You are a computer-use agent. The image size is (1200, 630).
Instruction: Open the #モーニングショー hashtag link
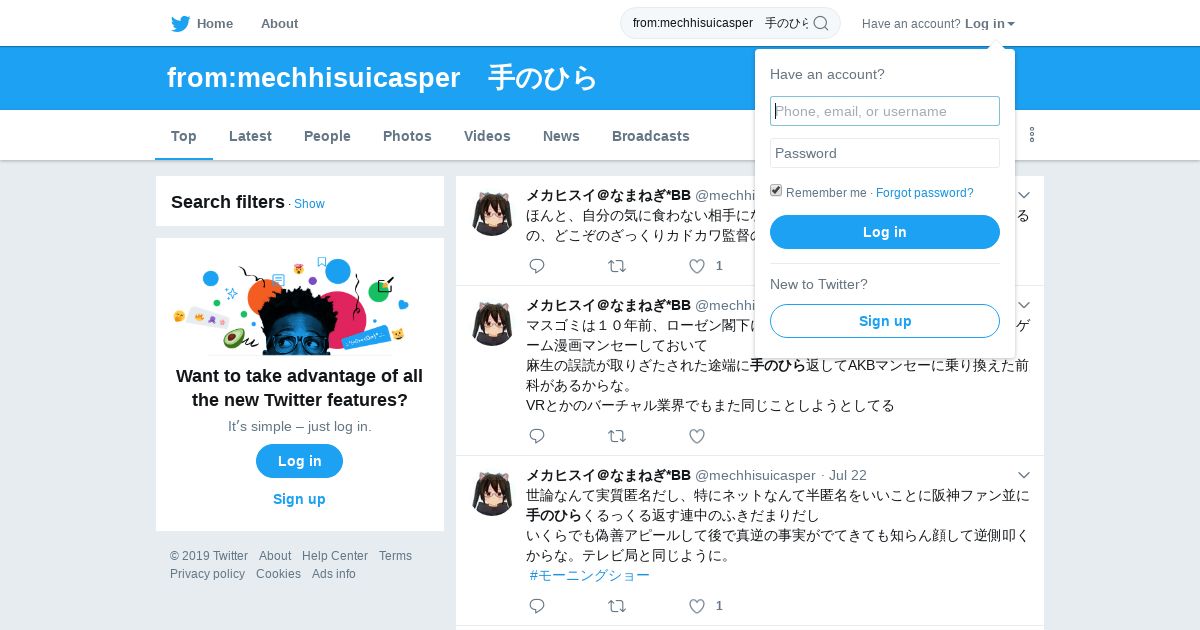[x=590, y=576]
